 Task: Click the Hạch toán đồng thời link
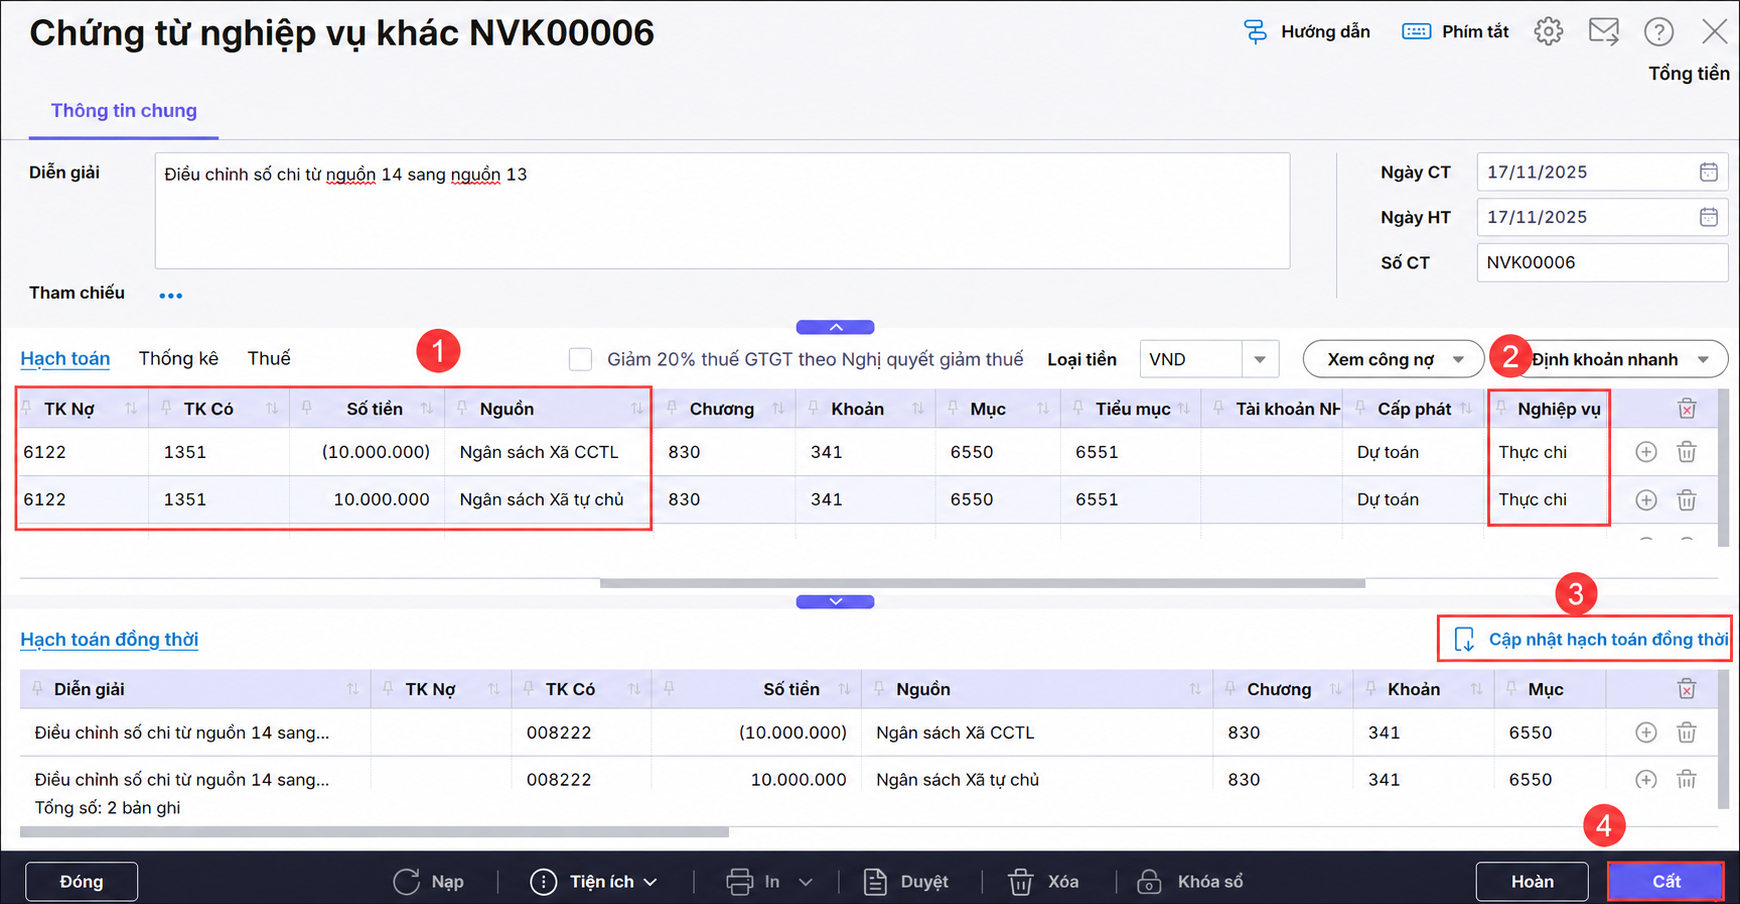click(109, 640)
